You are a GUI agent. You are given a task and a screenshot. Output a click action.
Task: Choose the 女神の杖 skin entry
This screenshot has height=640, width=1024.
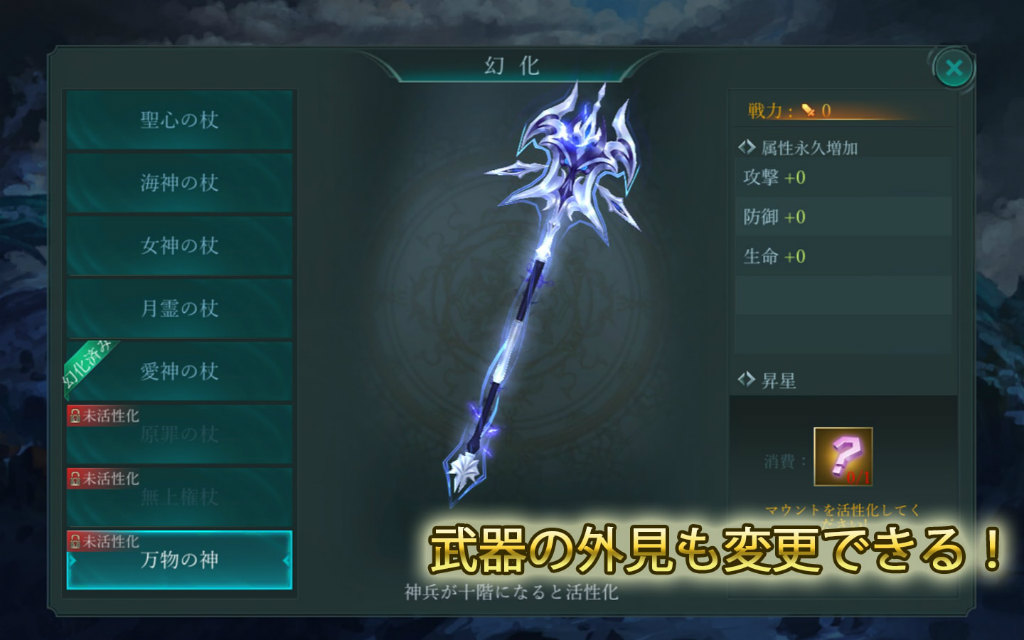[x=180, y=246]
